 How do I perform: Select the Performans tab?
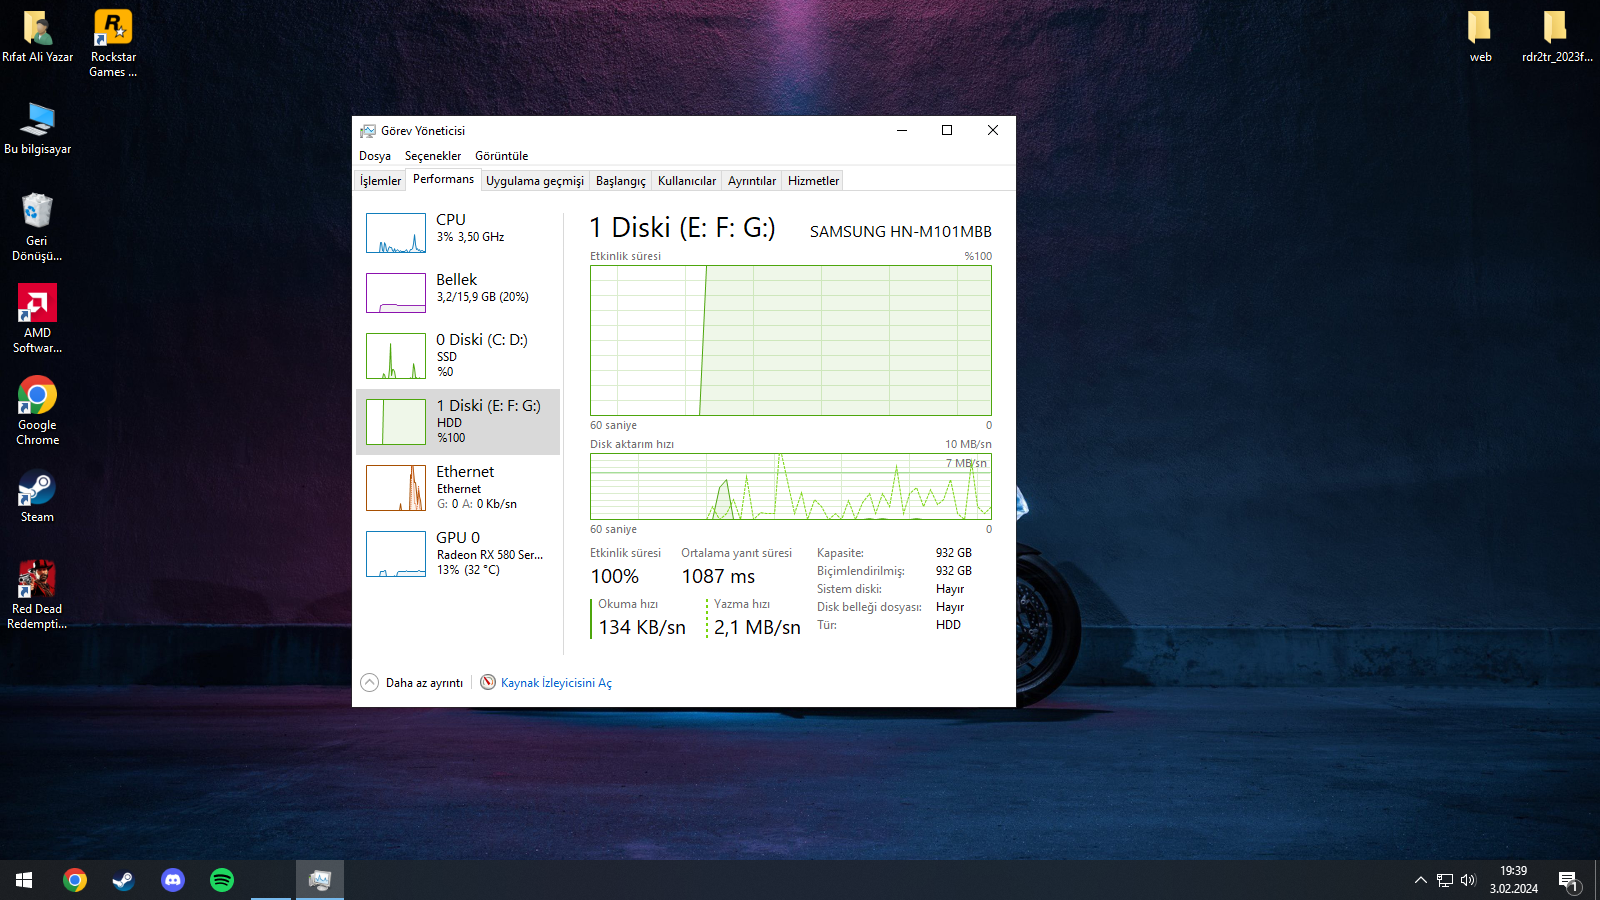pyautogui.click(x=443, y=179)
